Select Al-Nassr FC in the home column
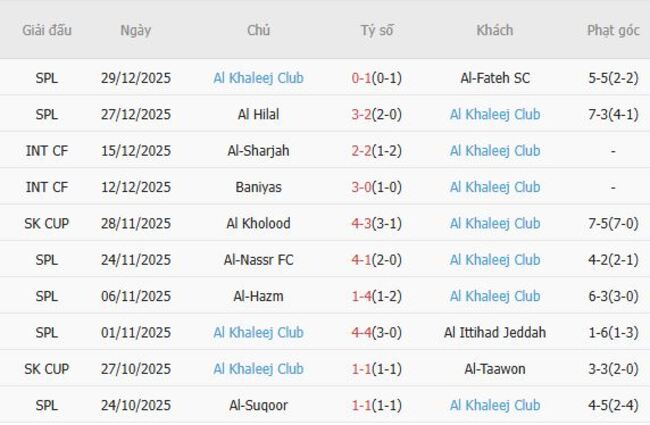 click(258, 260)
